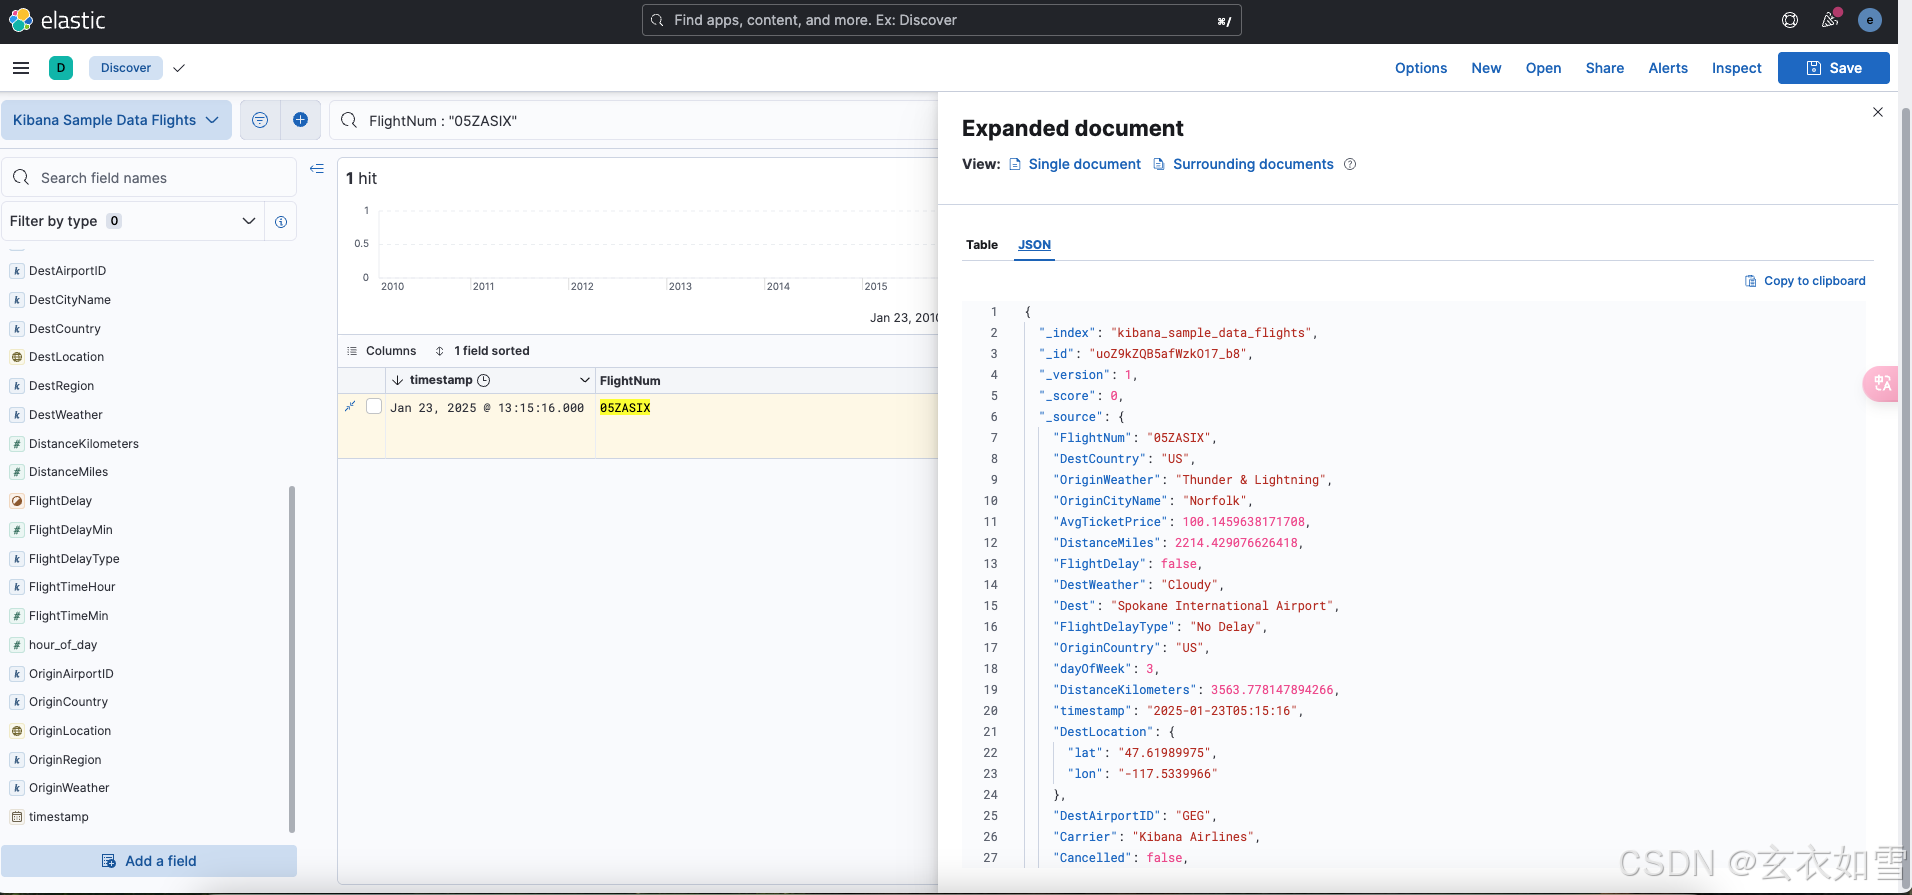
Task: Switch to the Table tab
Action: pyautogui.click(x=982, y=245)
